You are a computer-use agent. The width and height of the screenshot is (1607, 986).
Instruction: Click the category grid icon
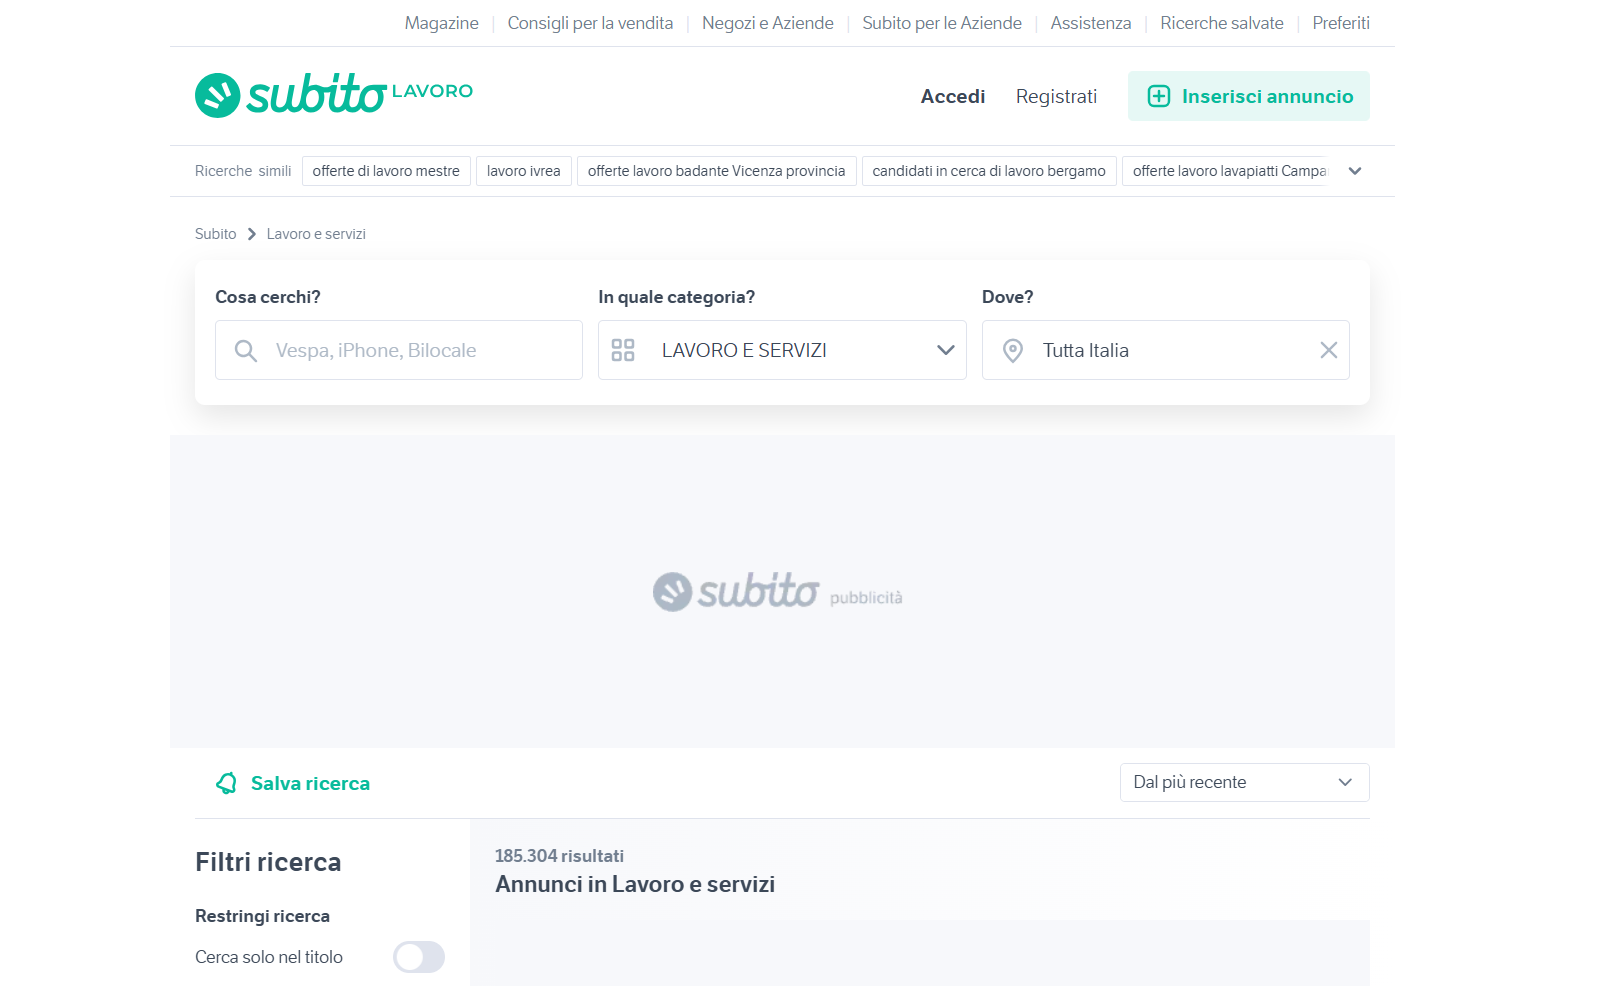click(x=623, y=350)
